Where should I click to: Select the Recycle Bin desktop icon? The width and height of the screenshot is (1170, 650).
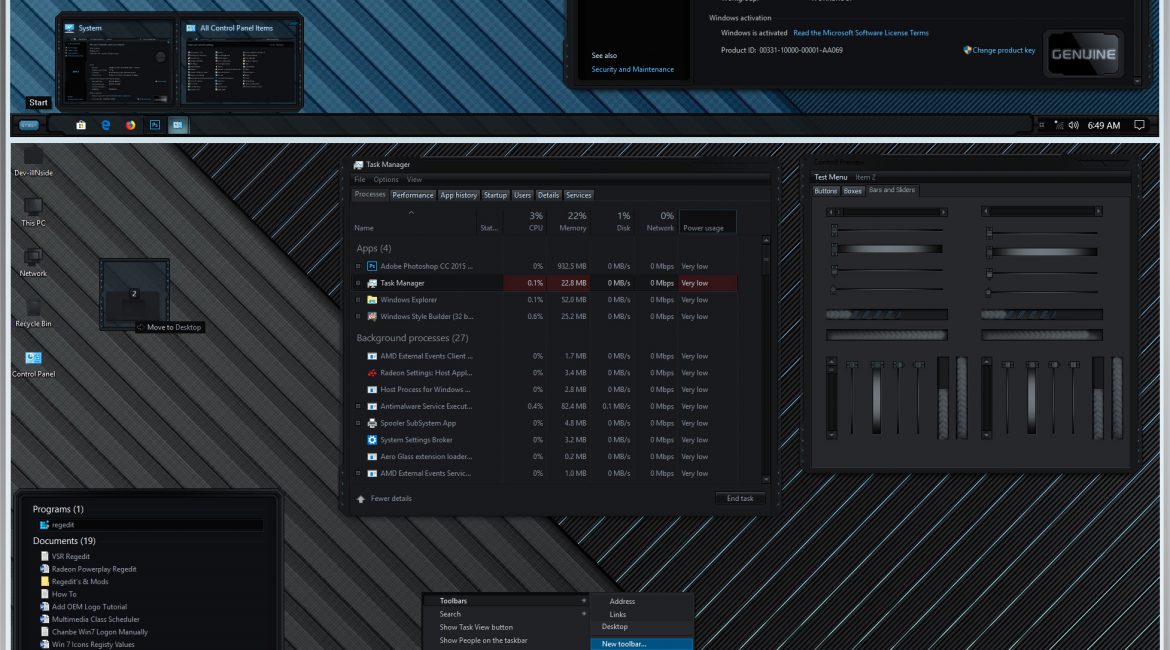(33, 313)
